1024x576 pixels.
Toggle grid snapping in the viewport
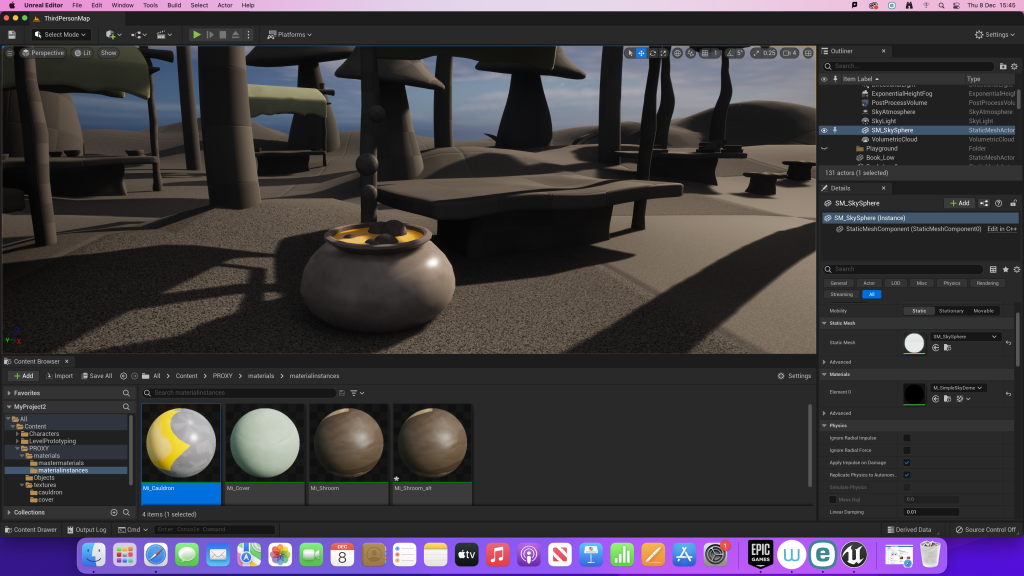coord(705,53)
